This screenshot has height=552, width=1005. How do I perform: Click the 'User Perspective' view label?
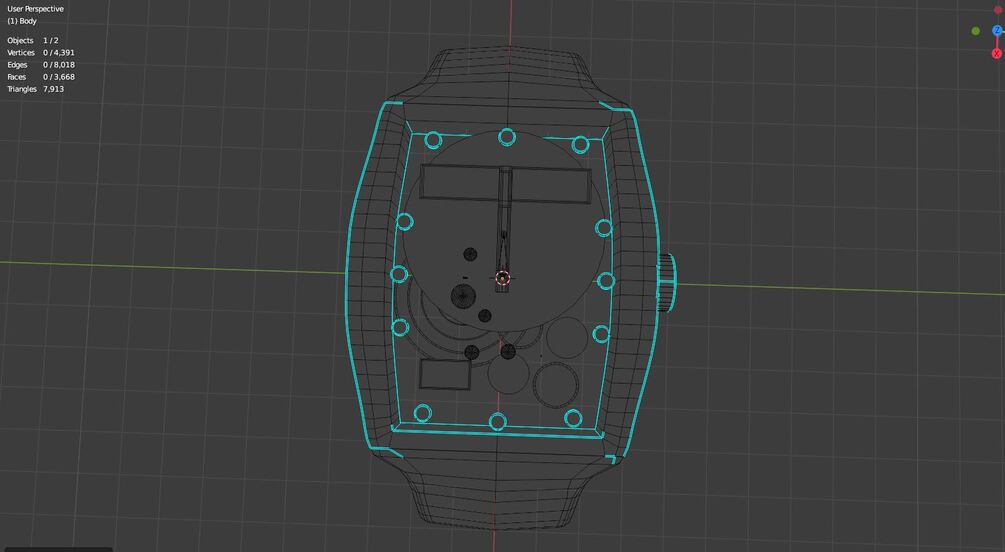pos(35,9)
